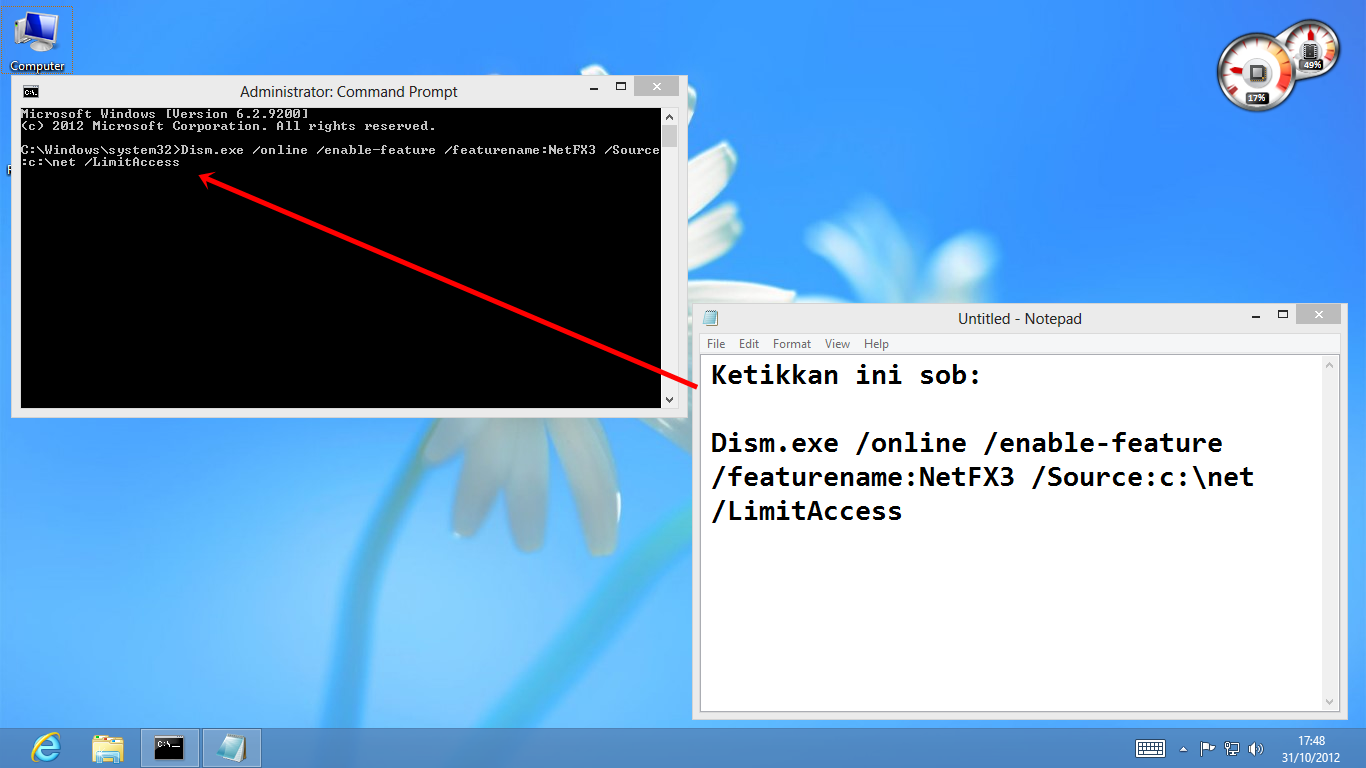Open the on-screen touch keyboard icon

coord(1150,749)
